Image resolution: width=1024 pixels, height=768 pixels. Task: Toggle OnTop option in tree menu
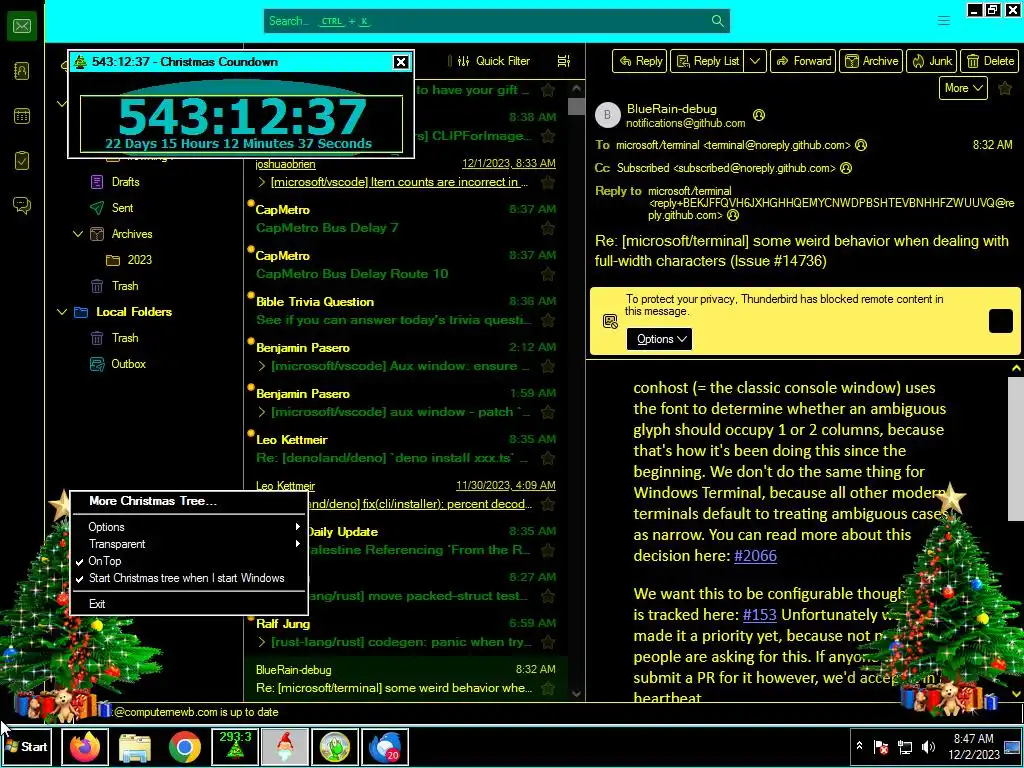click(188, 561)
